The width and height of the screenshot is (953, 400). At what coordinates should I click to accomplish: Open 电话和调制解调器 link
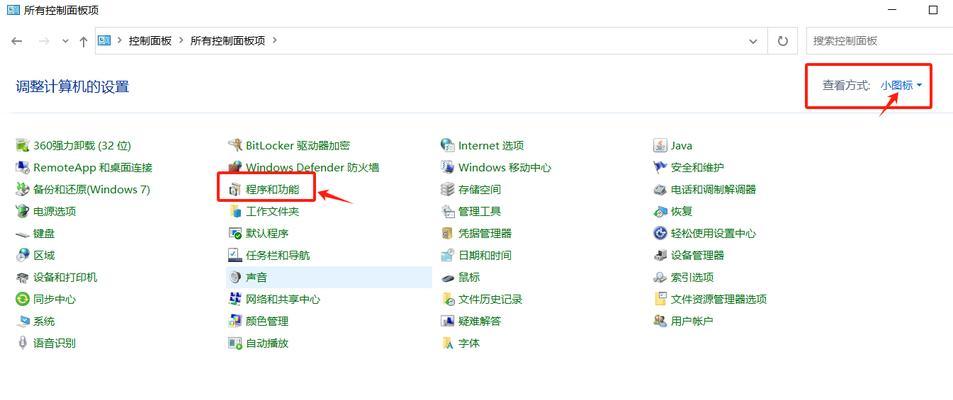tap(714, 190)
